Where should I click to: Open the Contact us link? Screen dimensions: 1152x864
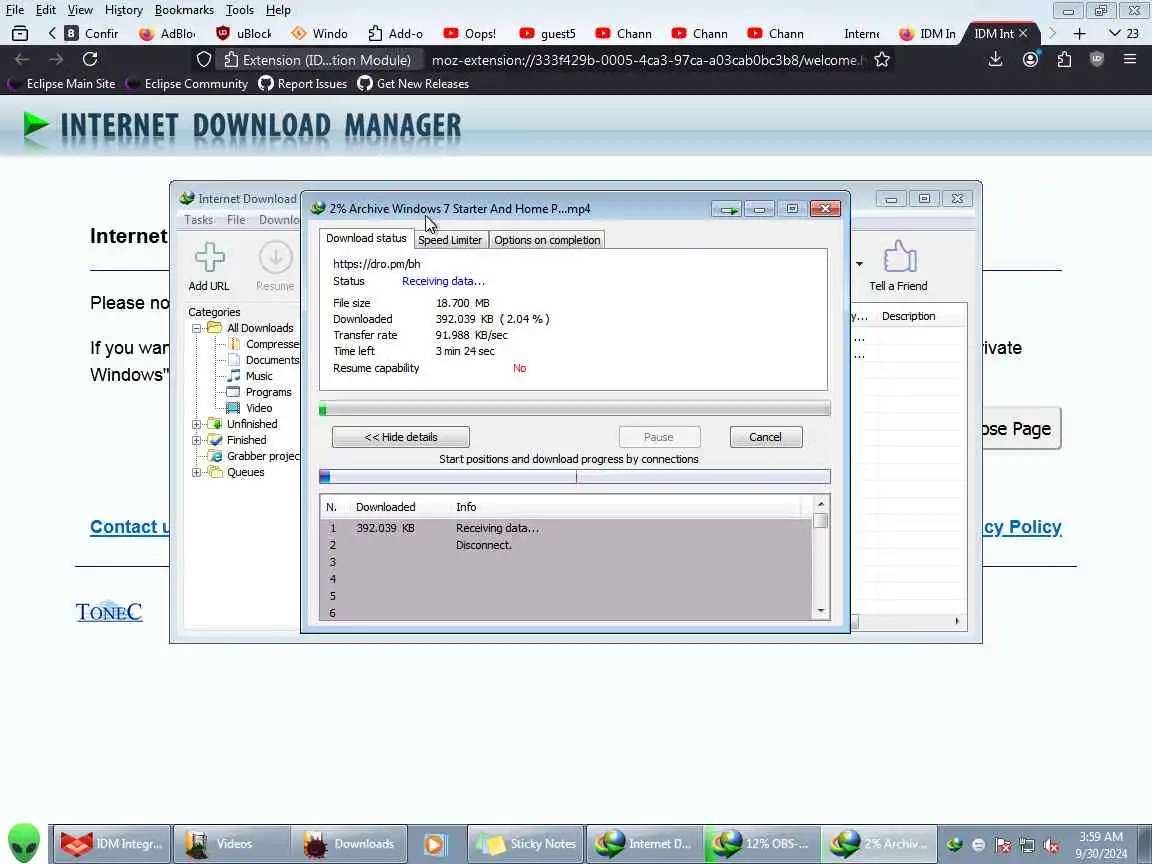(x=130, y=527)
